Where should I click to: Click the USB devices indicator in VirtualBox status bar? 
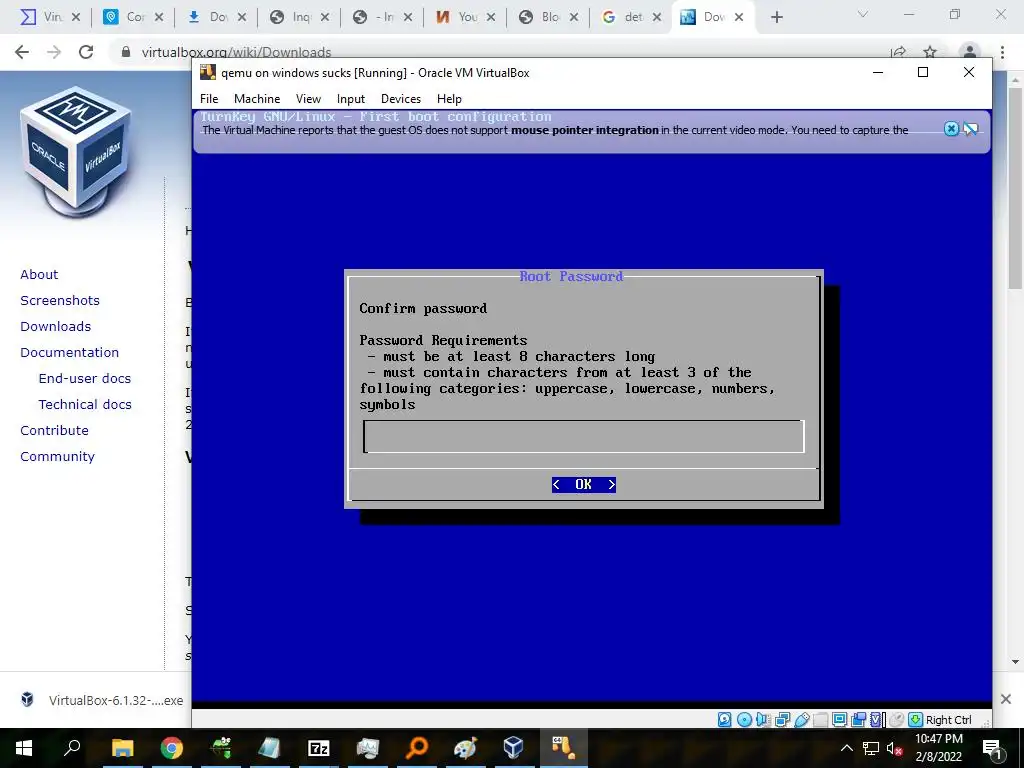(802, 720)
